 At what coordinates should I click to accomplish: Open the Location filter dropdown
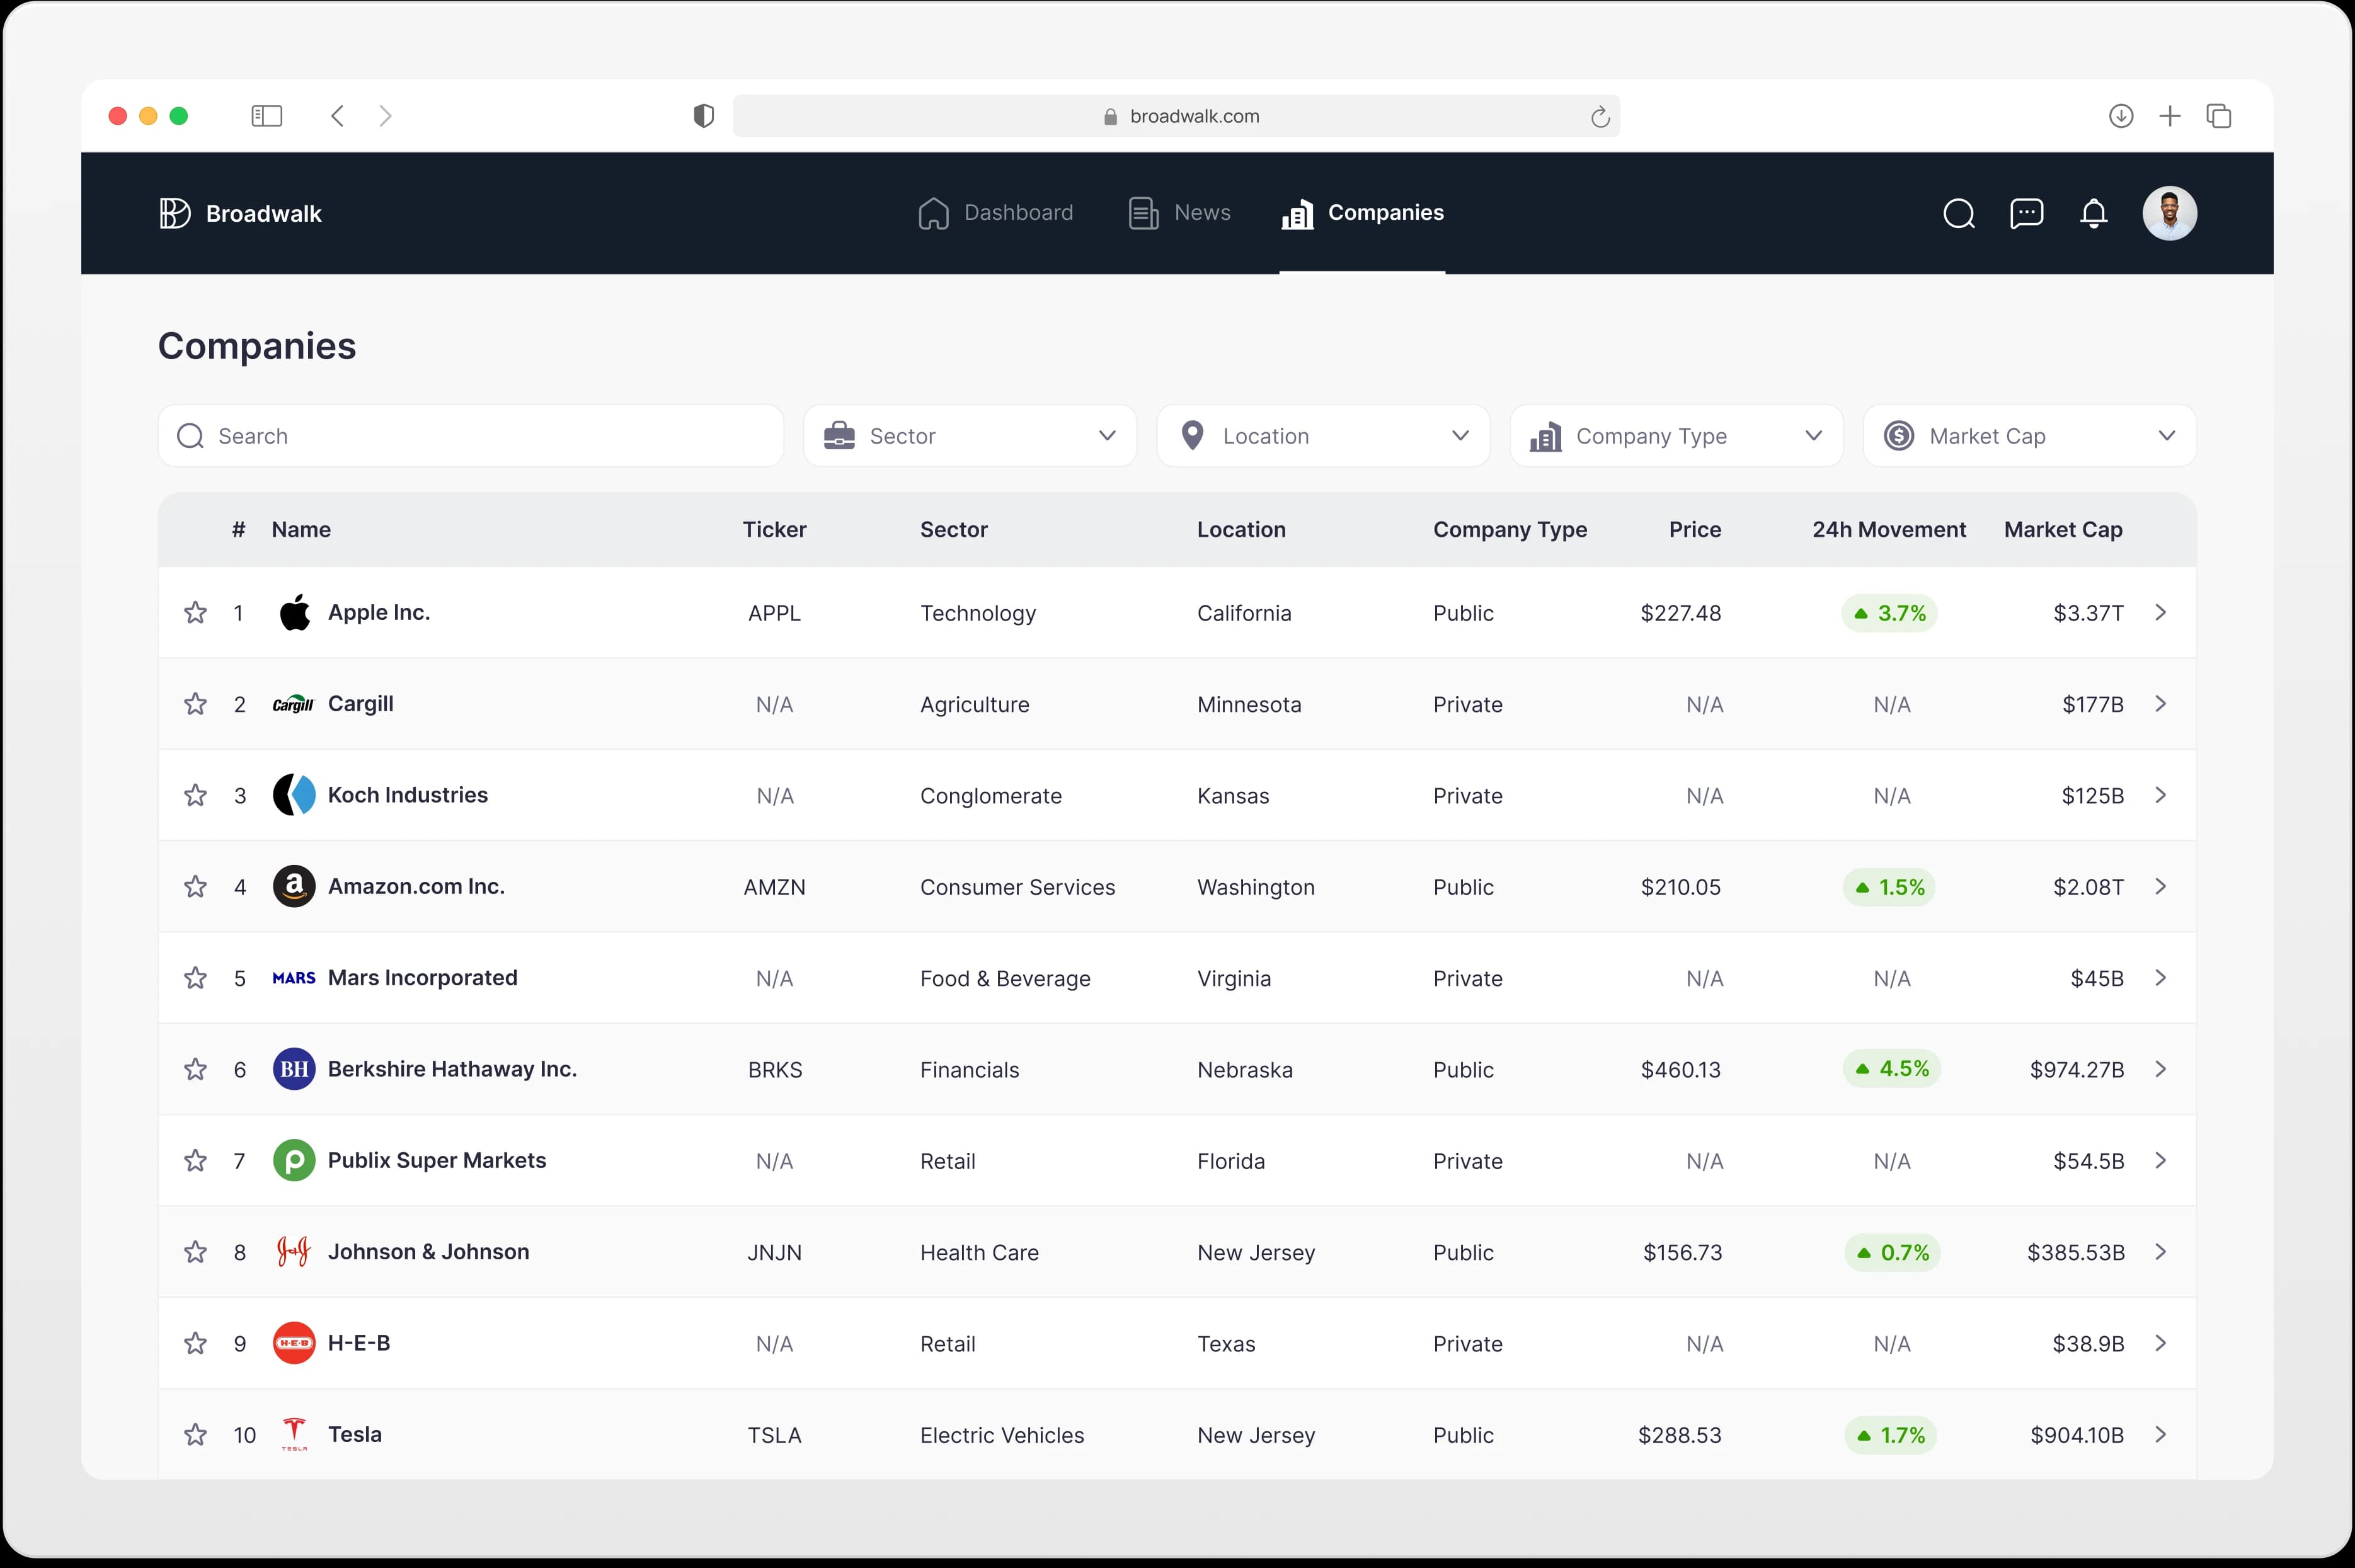coord(1323,436)
